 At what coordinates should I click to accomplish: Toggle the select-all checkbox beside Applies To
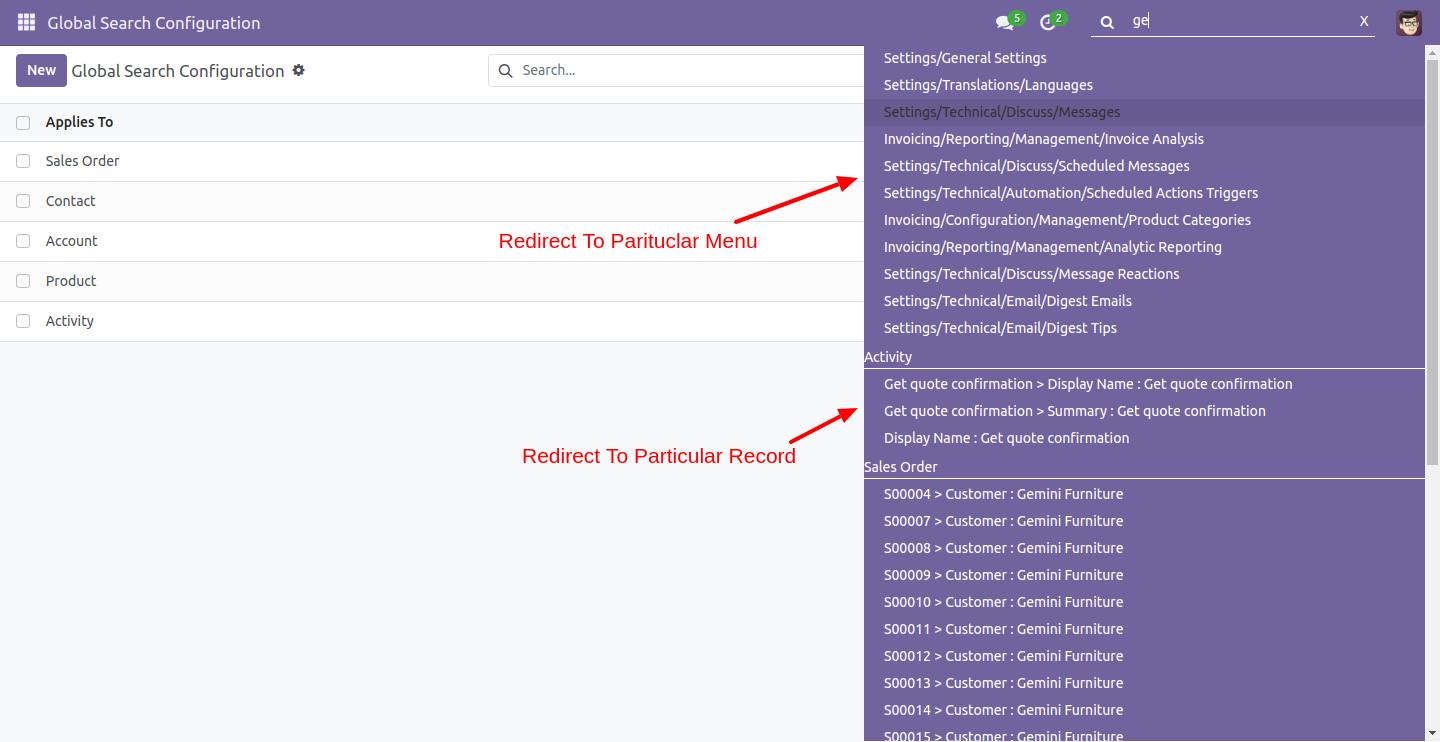[x=23, y=123]
